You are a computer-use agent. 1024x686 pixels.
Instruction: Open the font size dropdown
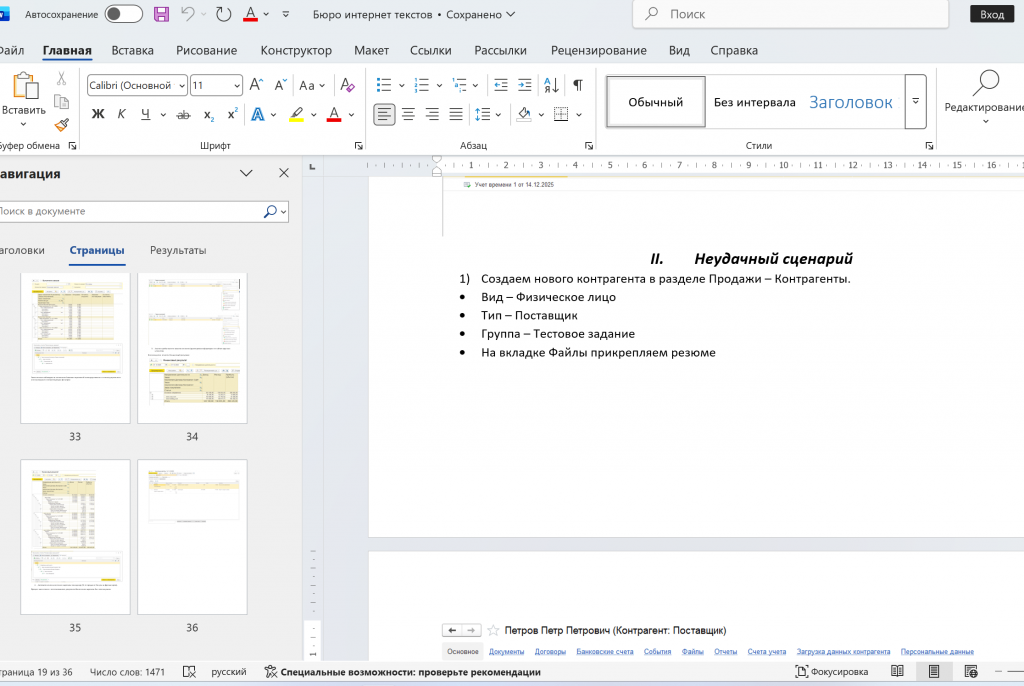[x=235, y=85]
